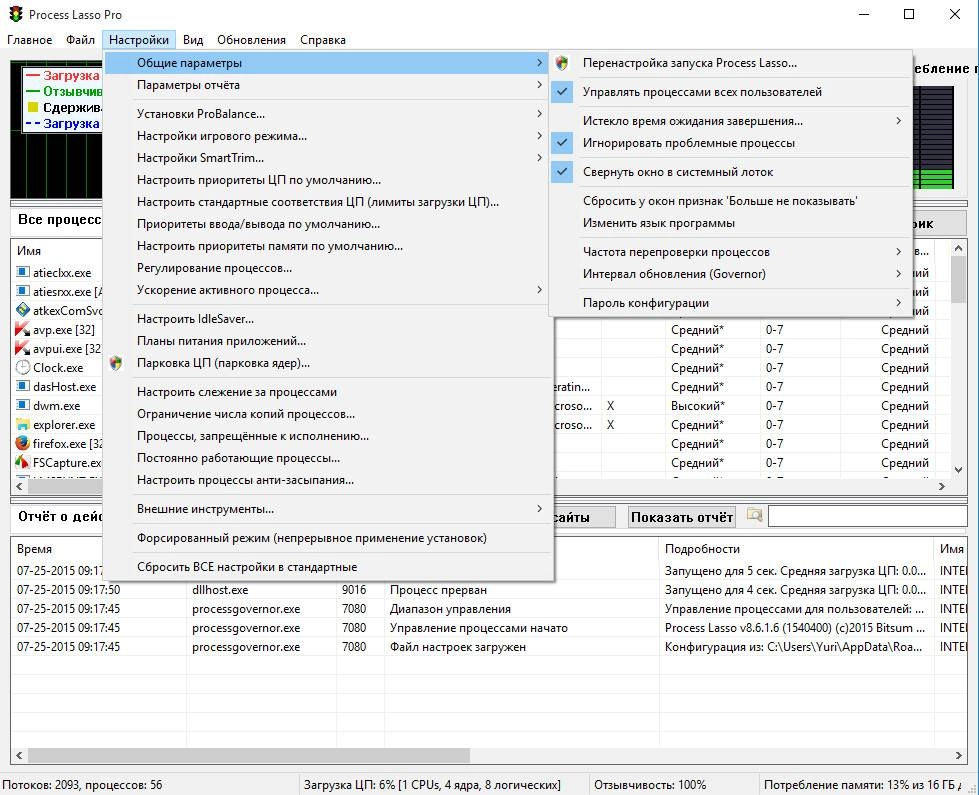Click the Время column header in log
Screen dimensions: 979x795
pyautogui.click(x=34, y=548)
